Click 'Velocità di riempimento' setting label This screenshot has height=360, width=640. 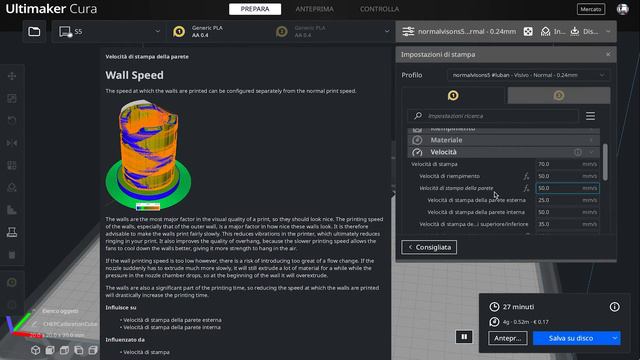[449, 176]
